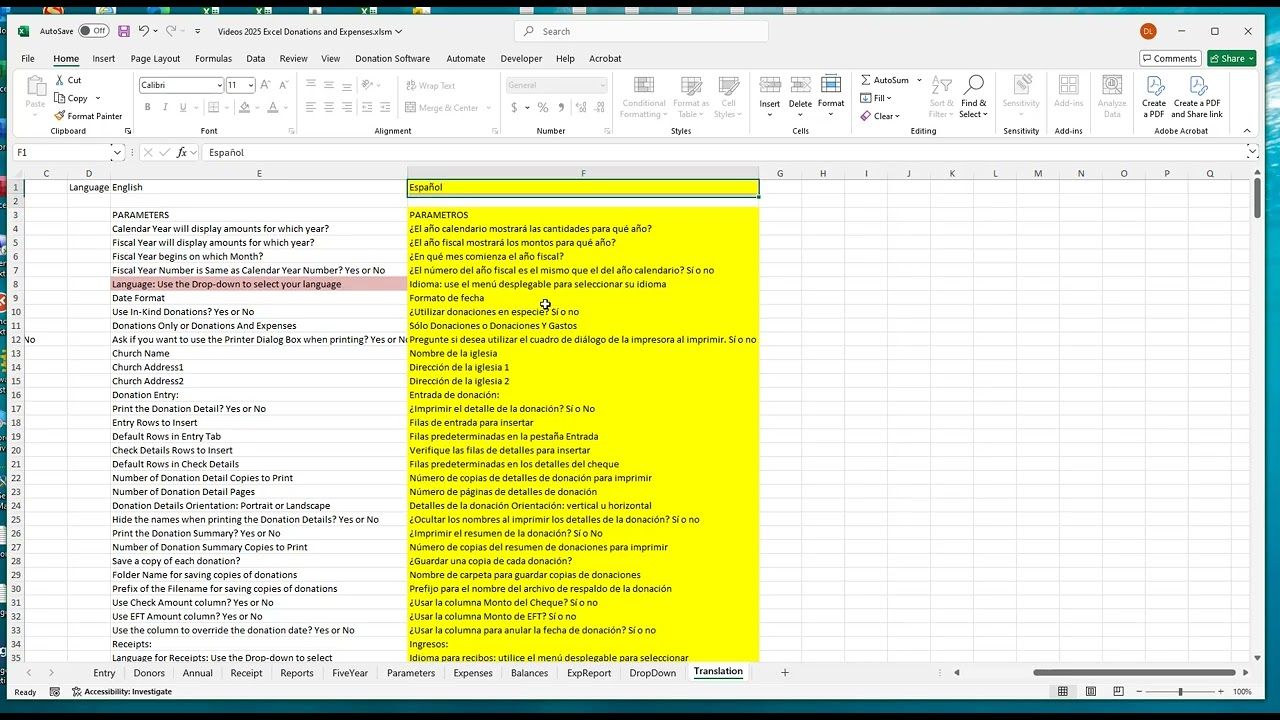Select the Parameters sheet tab

click(411, 673)
